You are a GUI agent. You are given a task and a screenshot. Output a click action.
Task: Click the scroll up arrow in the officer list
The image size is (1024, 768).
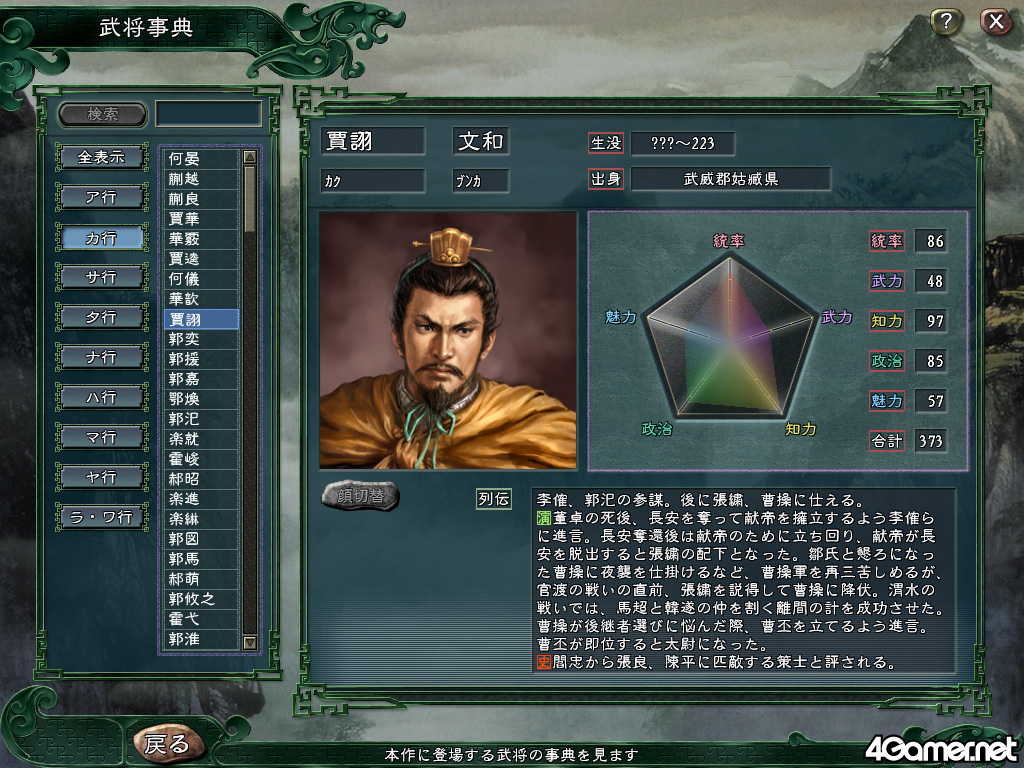point(249,157)
